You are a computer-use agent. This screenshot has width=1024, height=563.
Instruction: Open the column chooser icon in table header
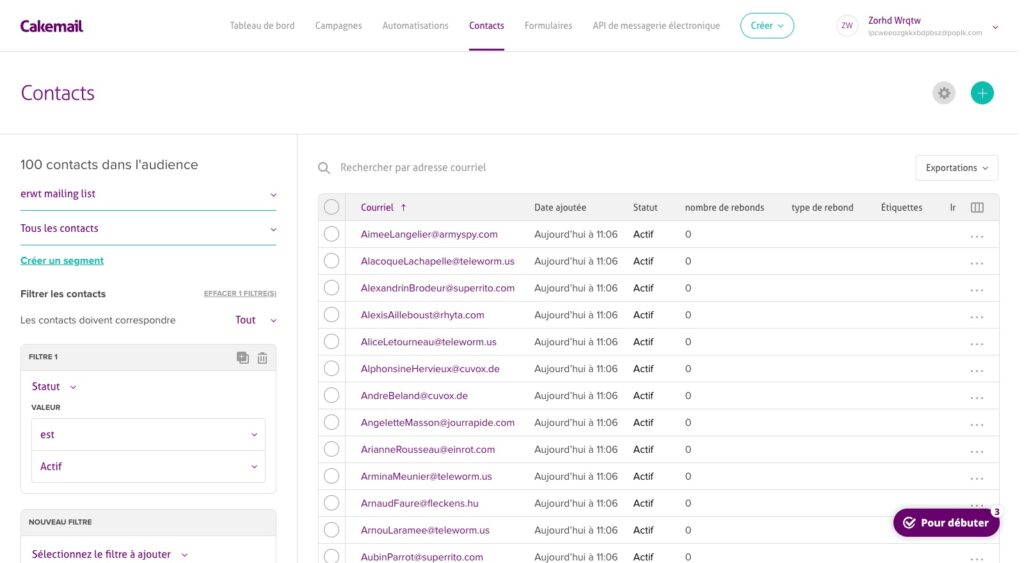click(977, 208)
